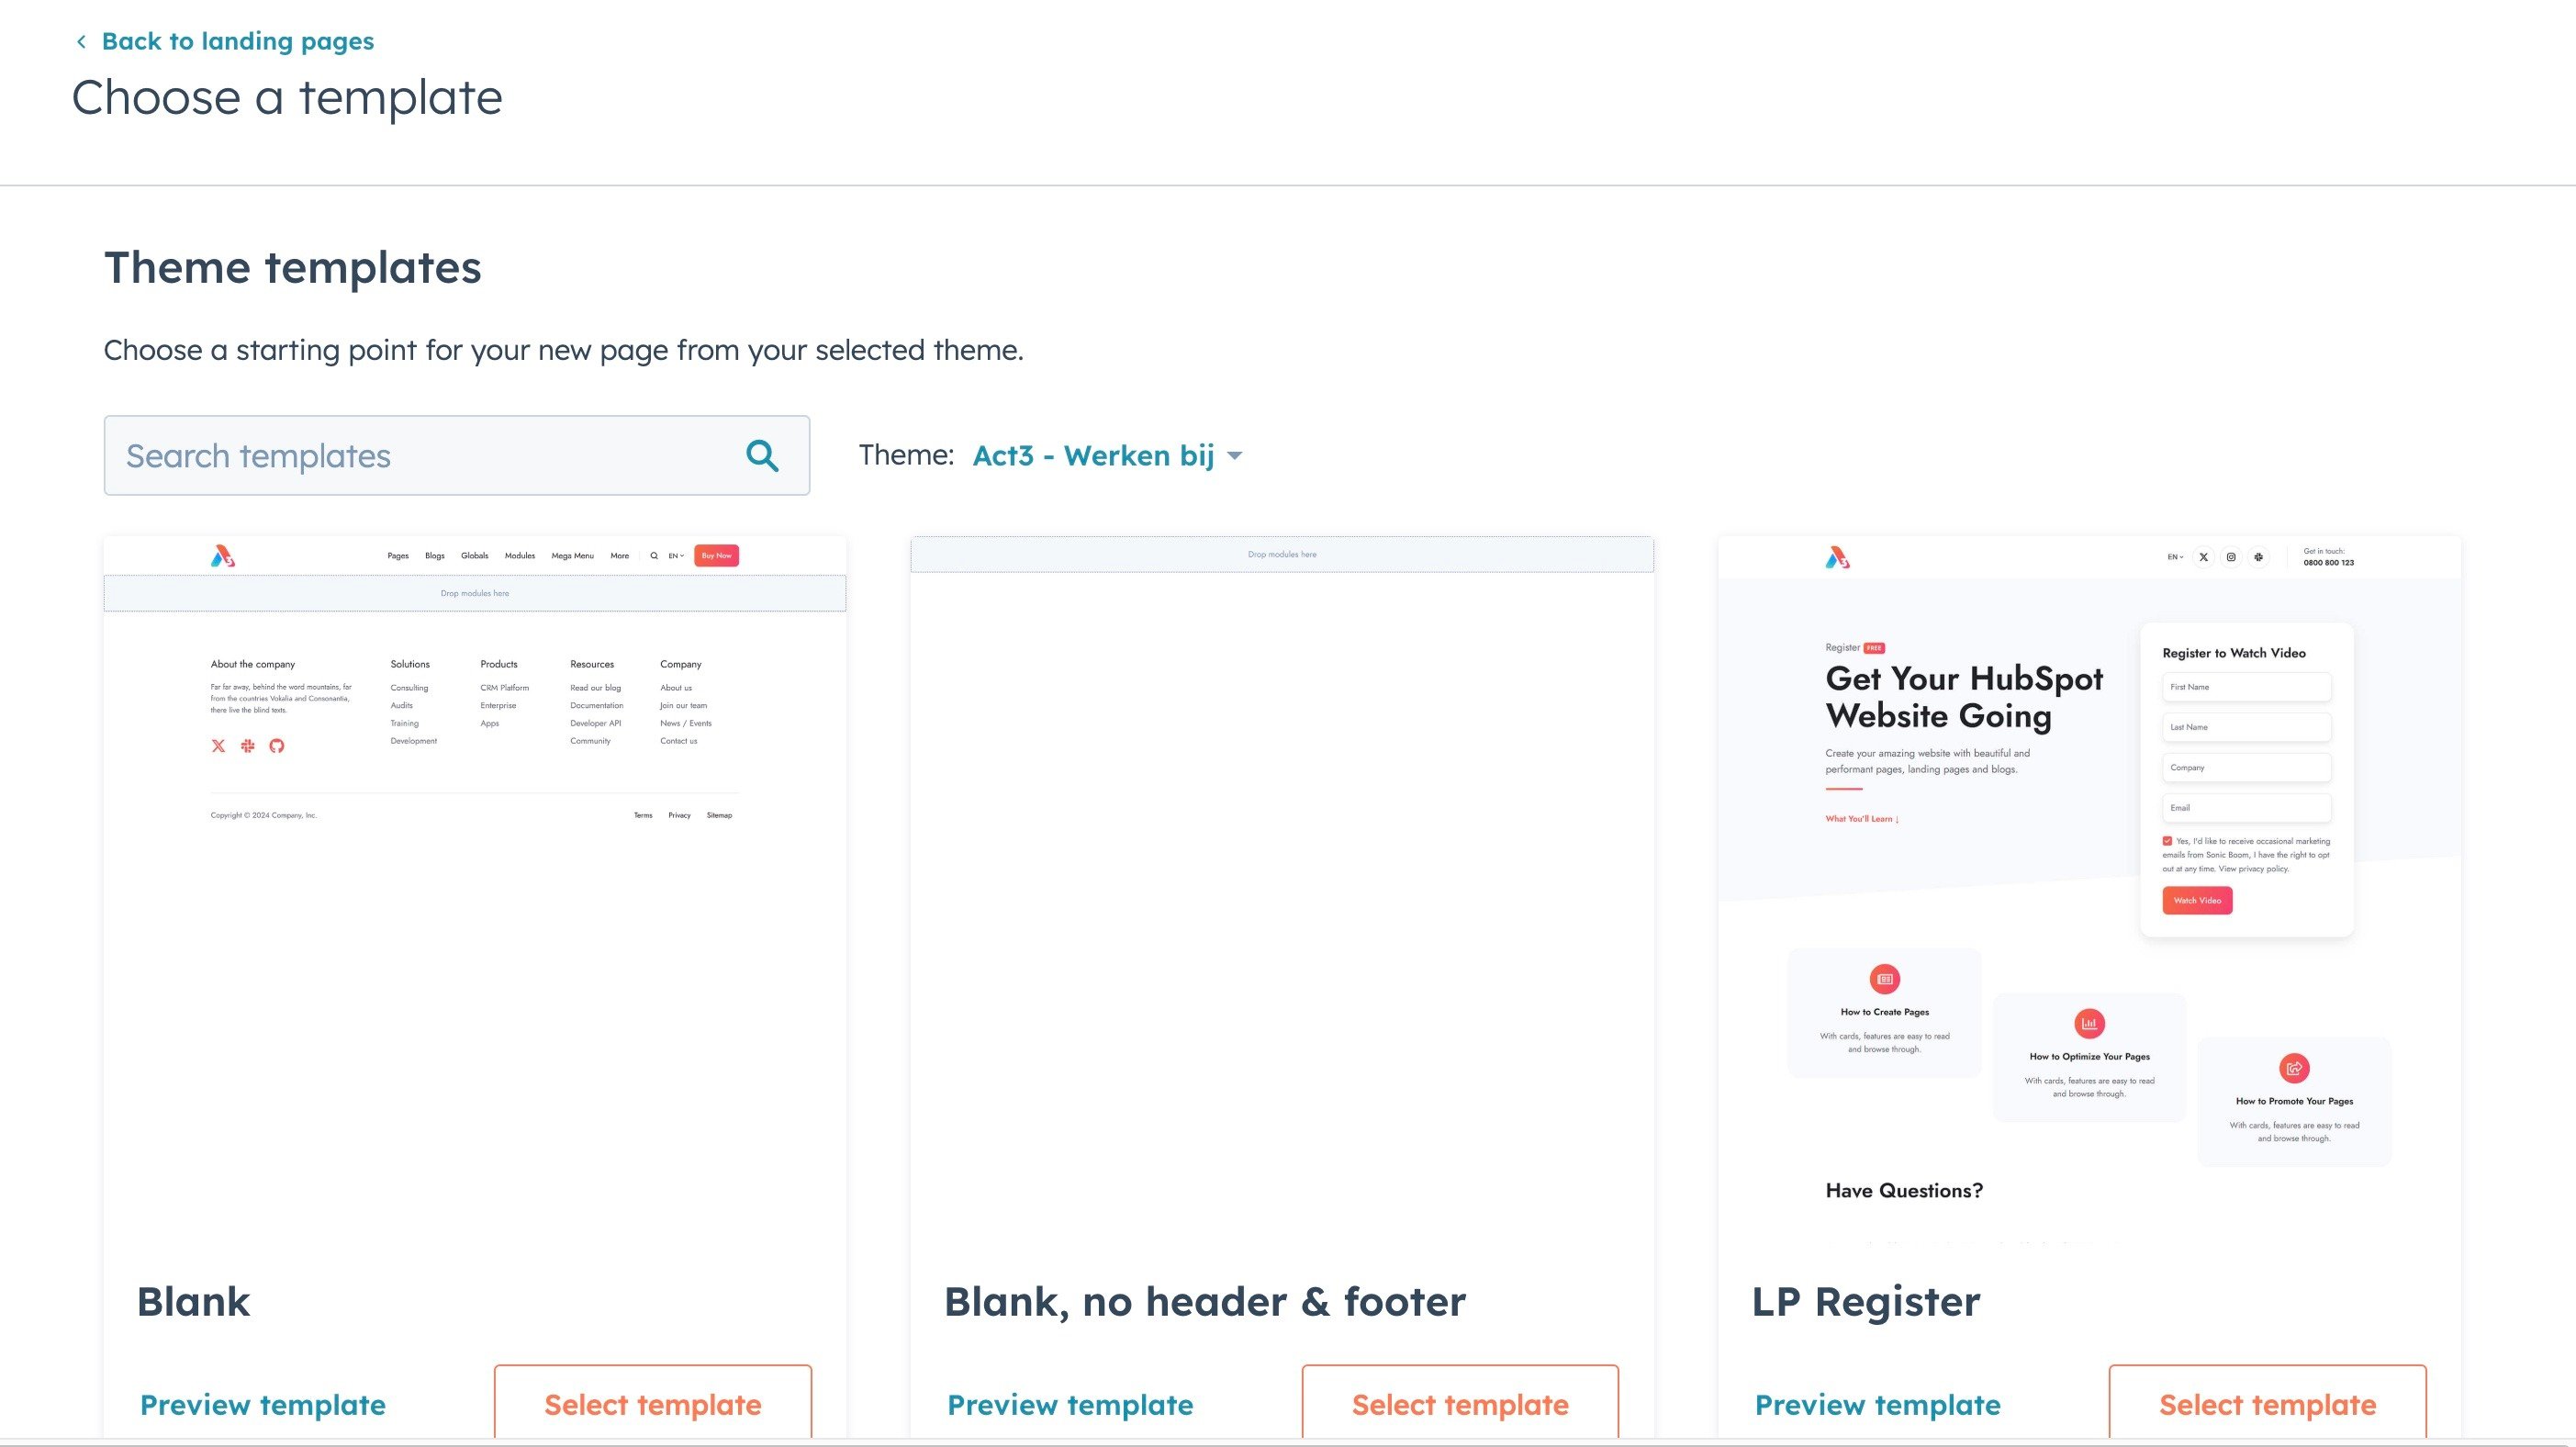Toggle the checkbox in LP Register form
2576x1447 pixels.
coord(2167,840)
